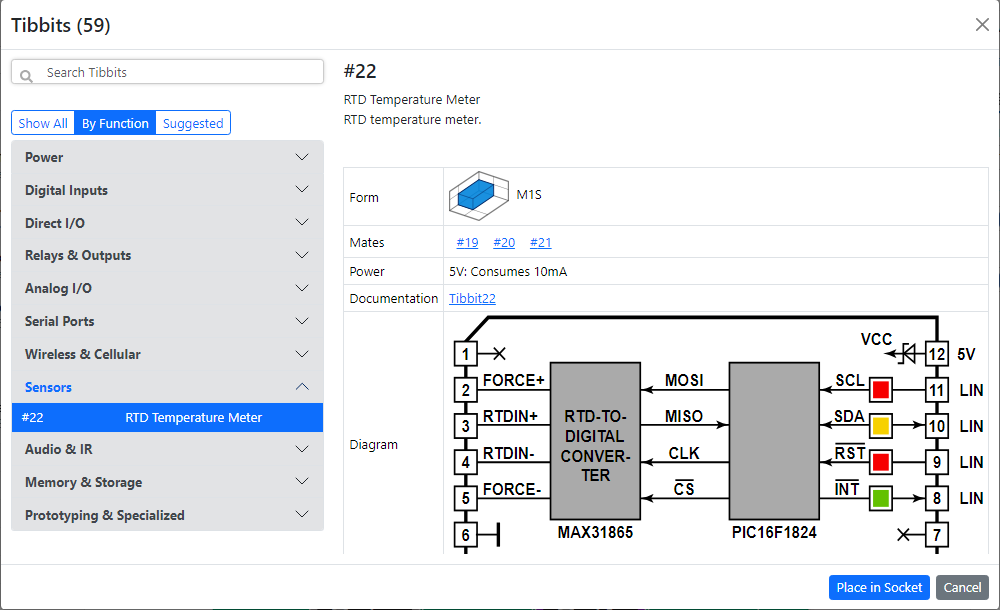This screenshot has width=1000, height=610.
Task: Click the green INT LED in the diagram
Action: click(x=881, y=498)
